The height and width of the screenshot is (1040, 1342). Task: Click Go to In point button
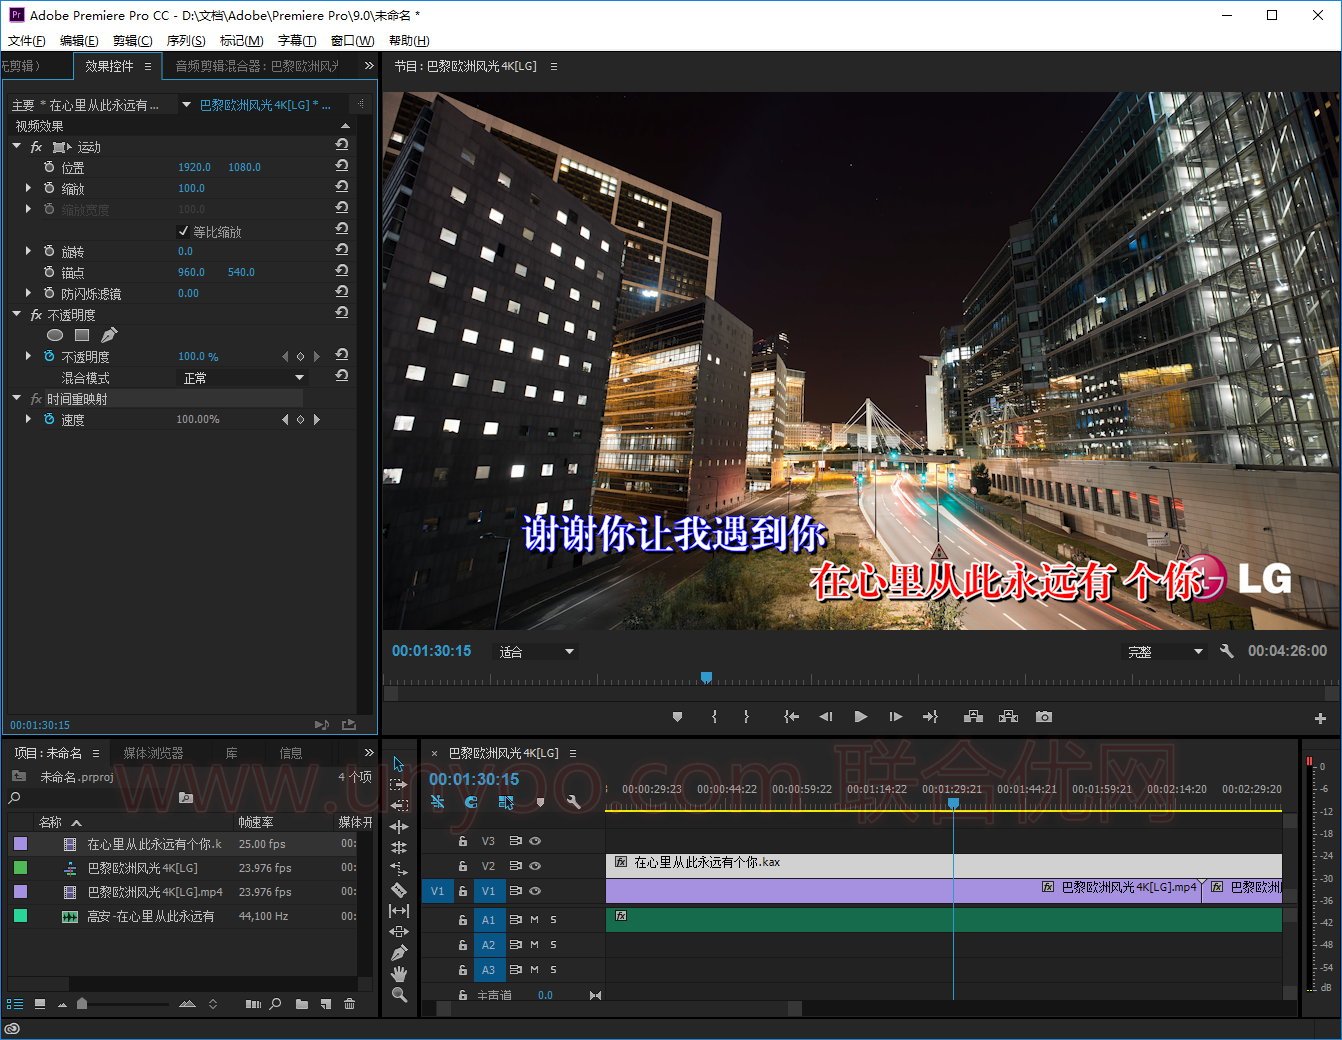point(791,717)
